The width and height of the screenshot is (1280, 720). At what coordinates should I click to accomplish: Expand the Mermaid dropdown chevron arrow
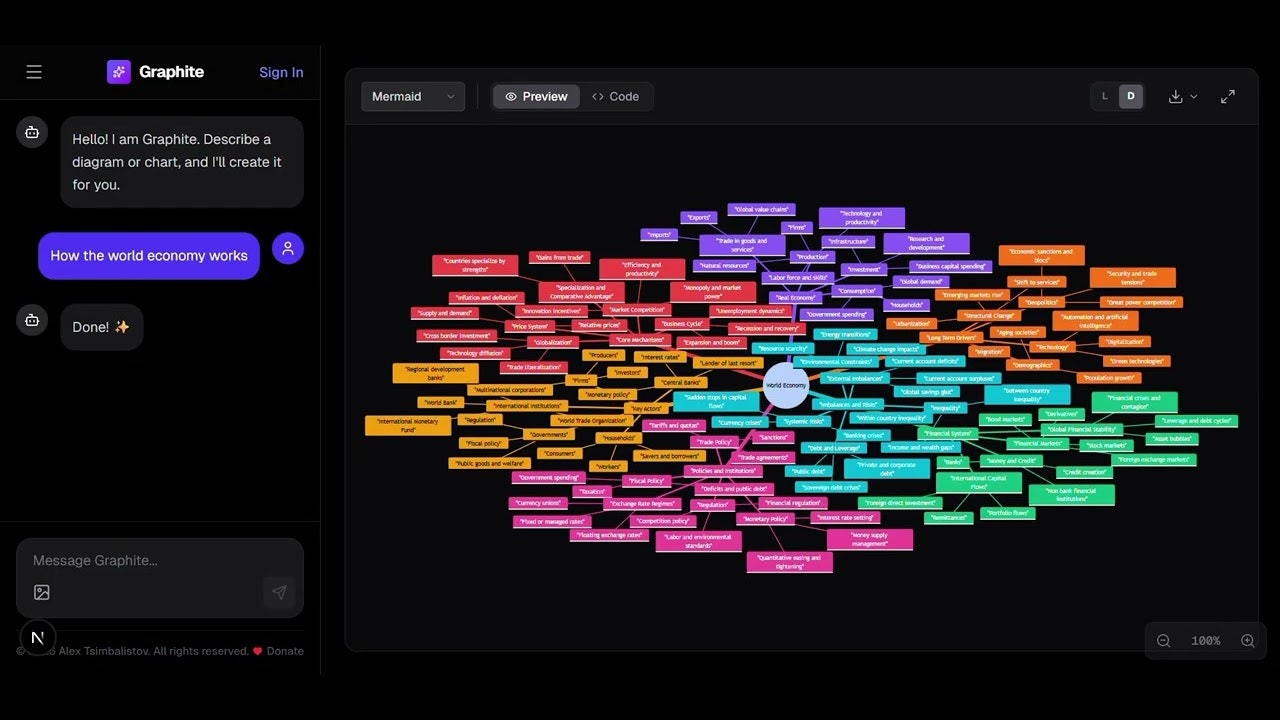[450, 96]
